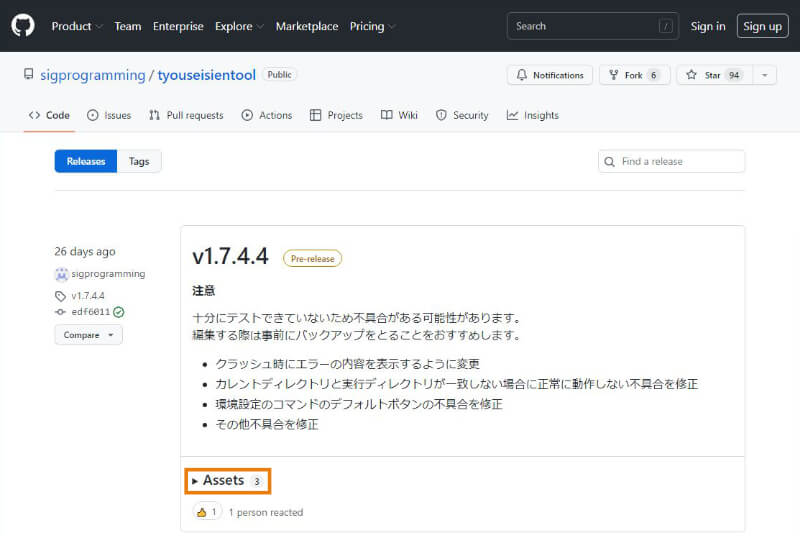This screenshot has height=536, width=800.
Task: Click the Sign in link
Action: point(708,26)
